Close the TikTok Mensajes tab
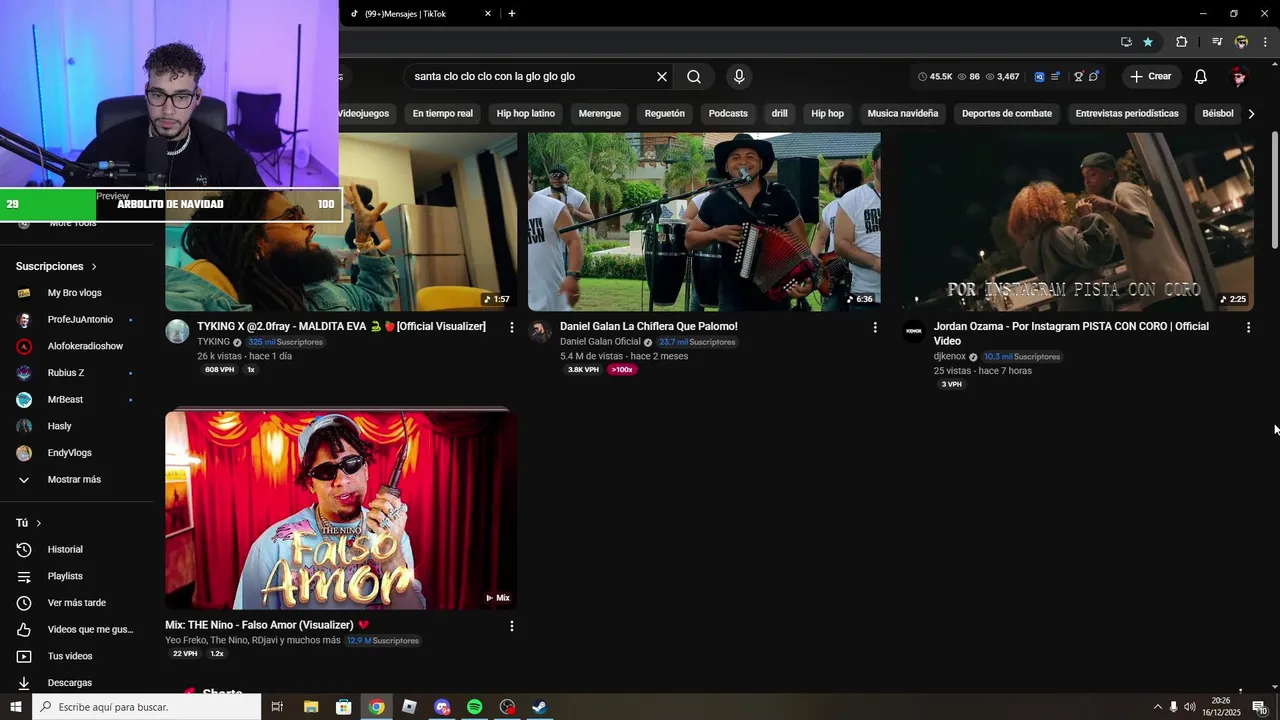 488,14
